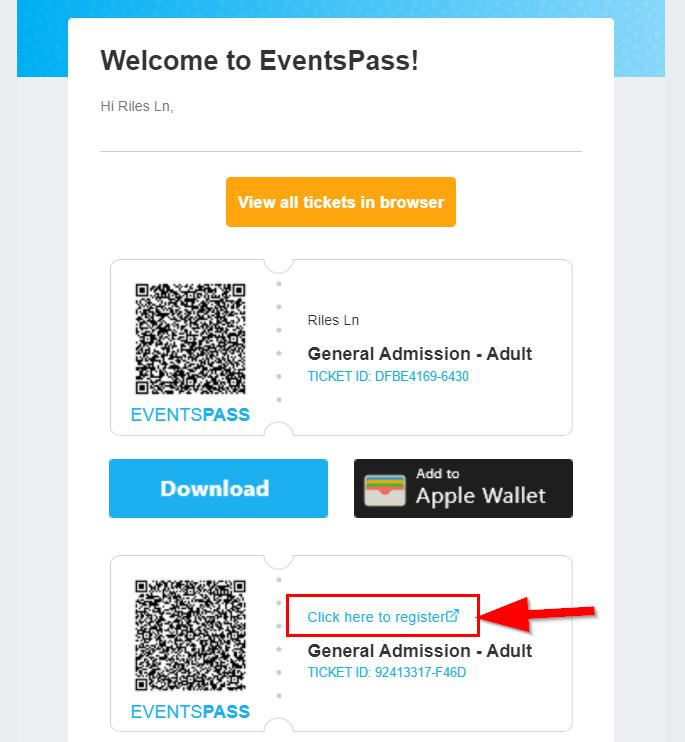Click the Add to text in wallet button

pos(438,474)
